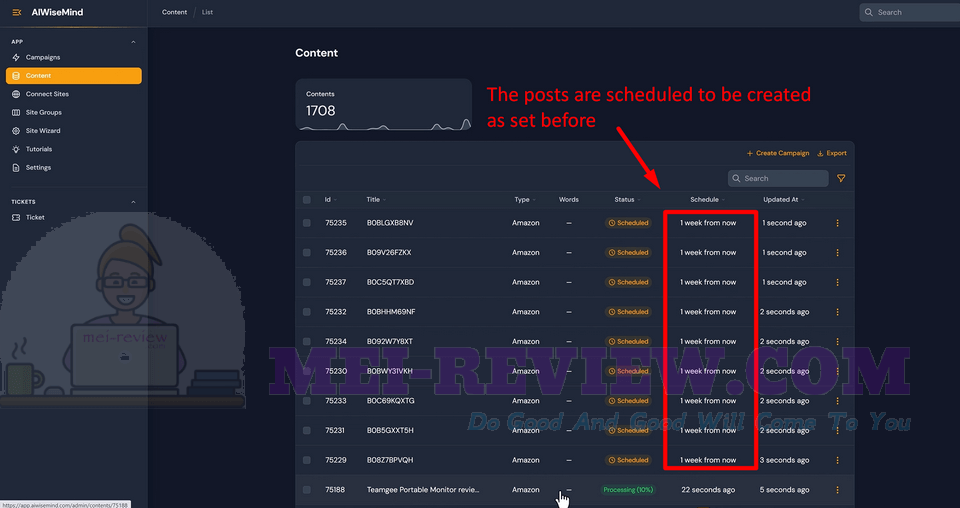Sort by Title column
The image size is (960, 508).
click(376, 200)
